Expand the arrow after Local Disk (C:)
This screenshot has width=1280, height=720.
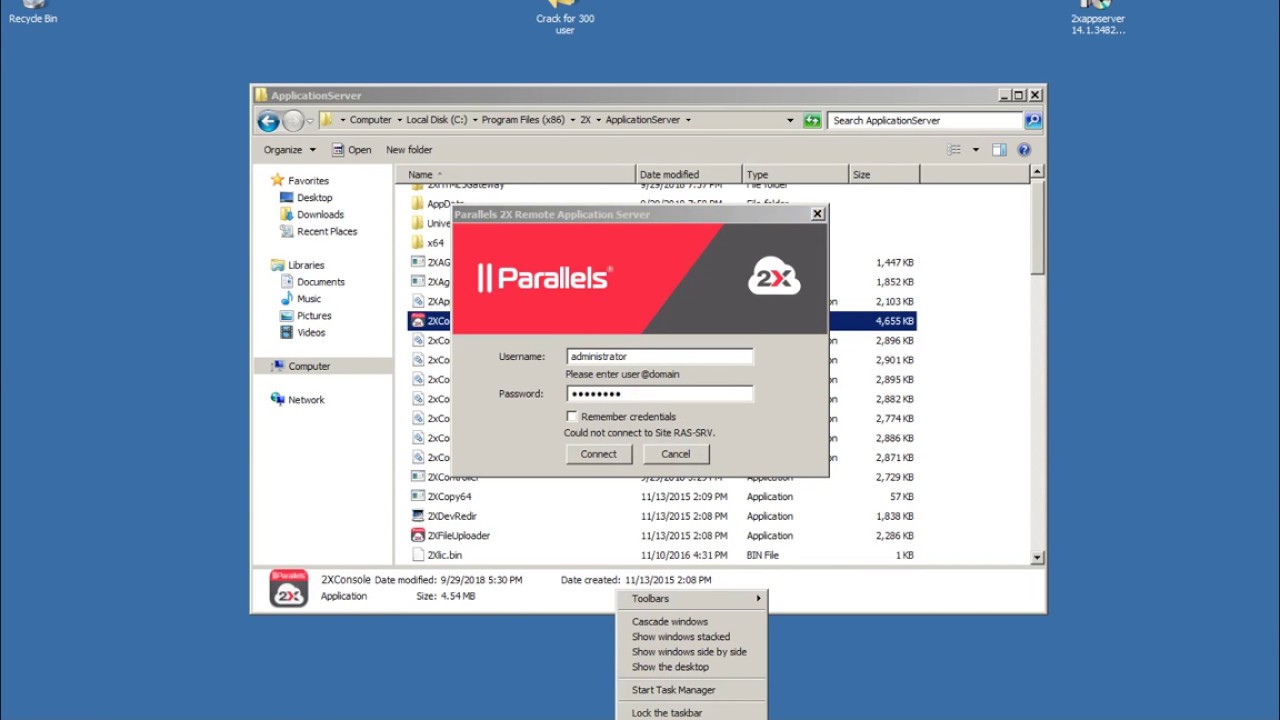click(475, 120)
